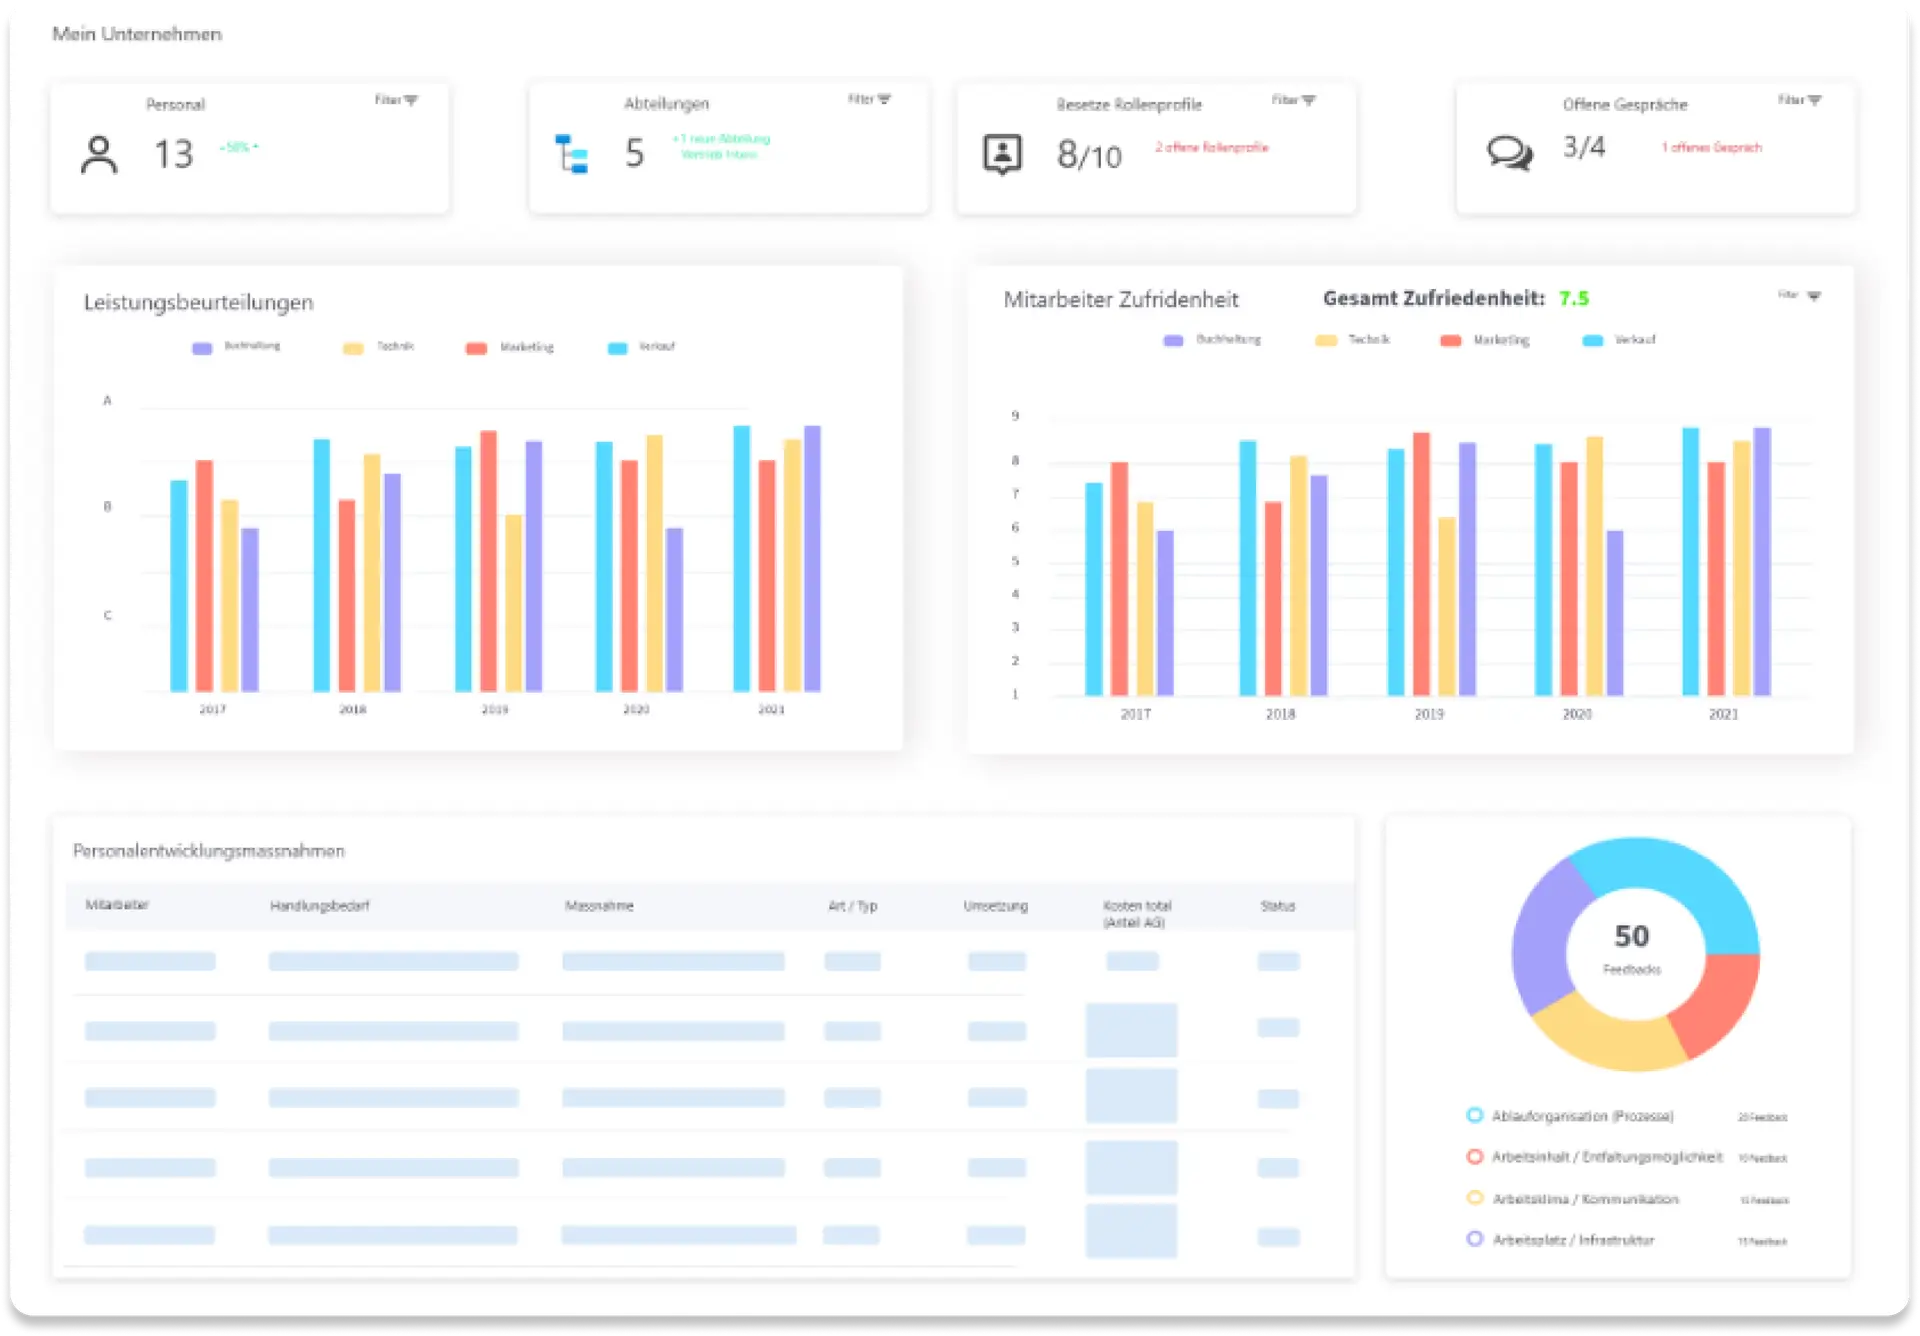Toggle Technik legend swatch in Leistungsbeurteilungen chart
This screenshot has width=1920, height=1336.
point(353,348)
